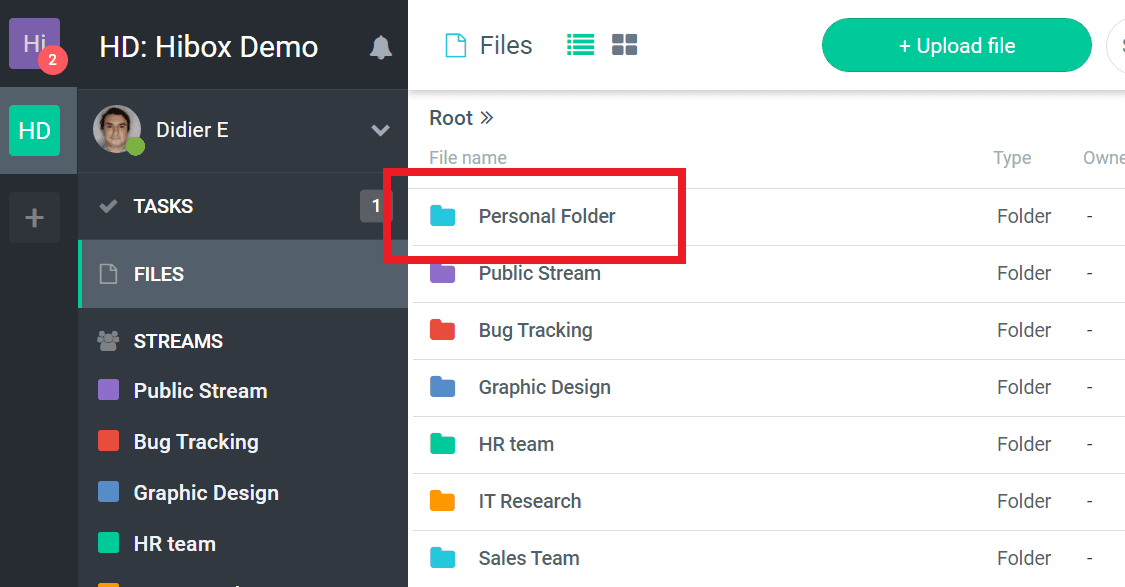Switch to grid view layout

click(x=625, y=45)
